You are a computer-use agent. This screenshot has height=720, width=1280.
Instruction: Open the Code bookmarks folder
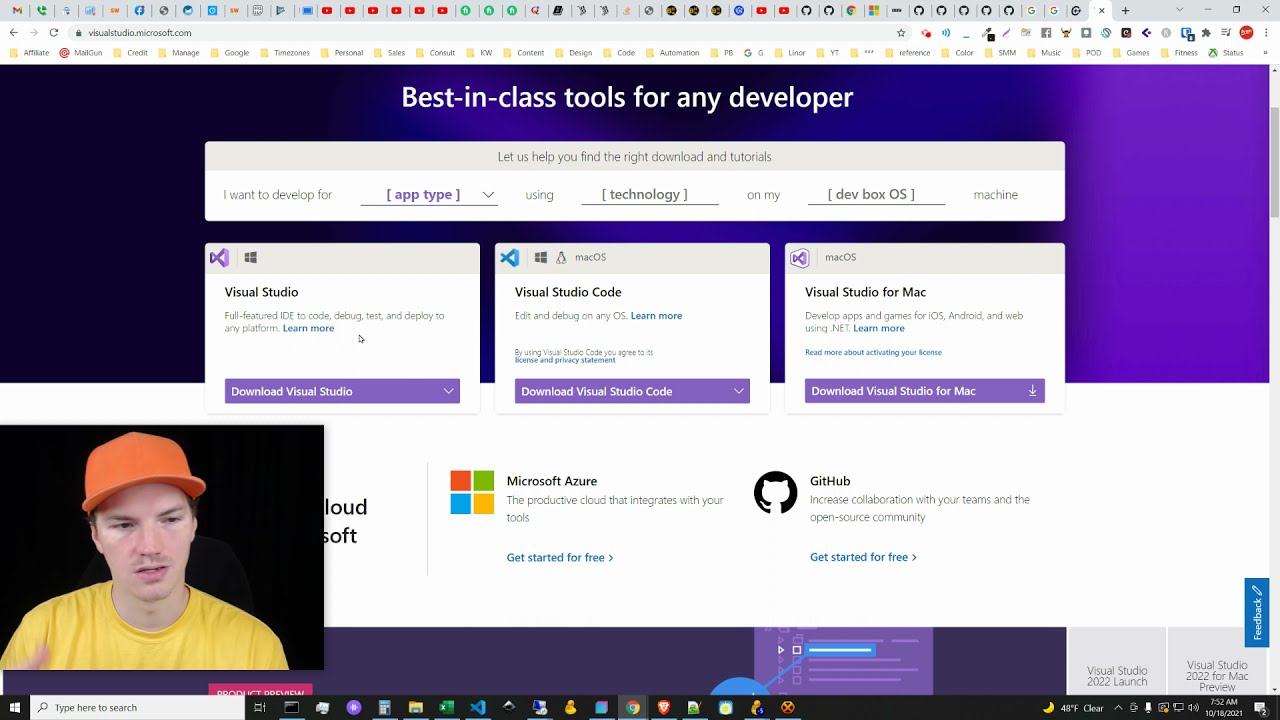click(619, 53)
